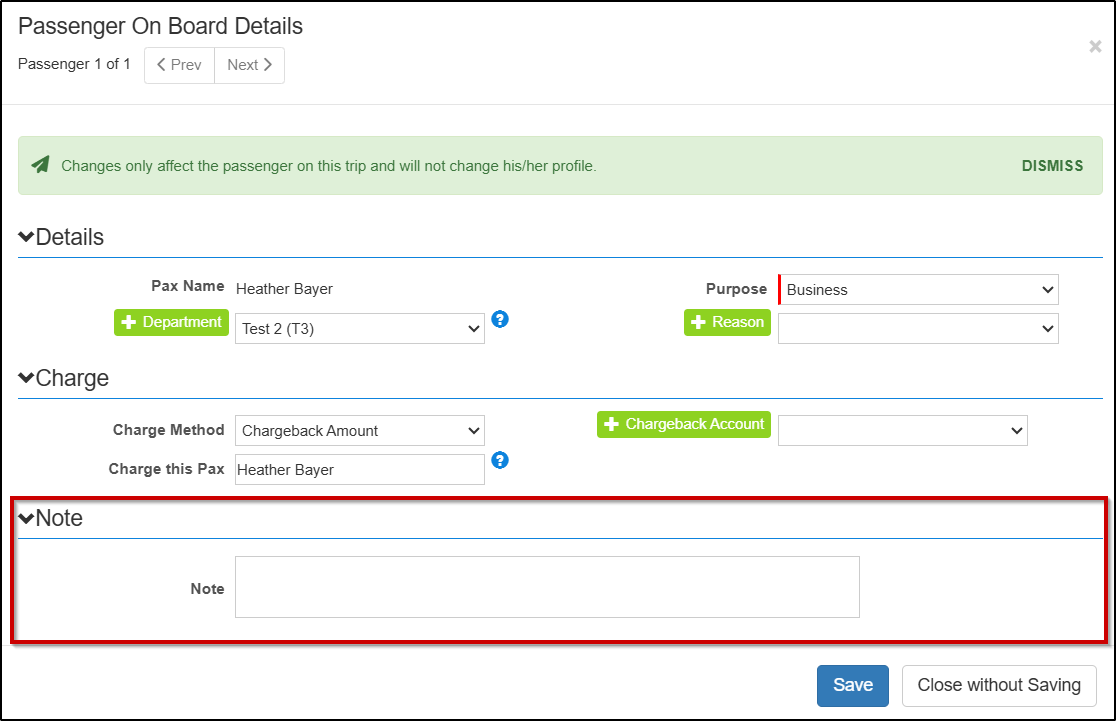Click the green Add Department button
Viewport: 1116px width, 721px height.
[171, 322]
